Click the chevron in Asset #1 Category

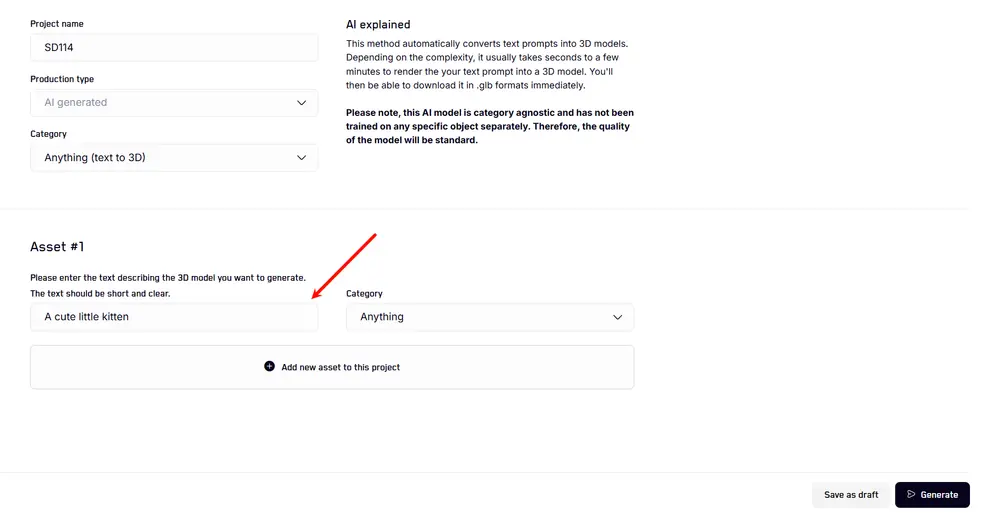(617, 317)
